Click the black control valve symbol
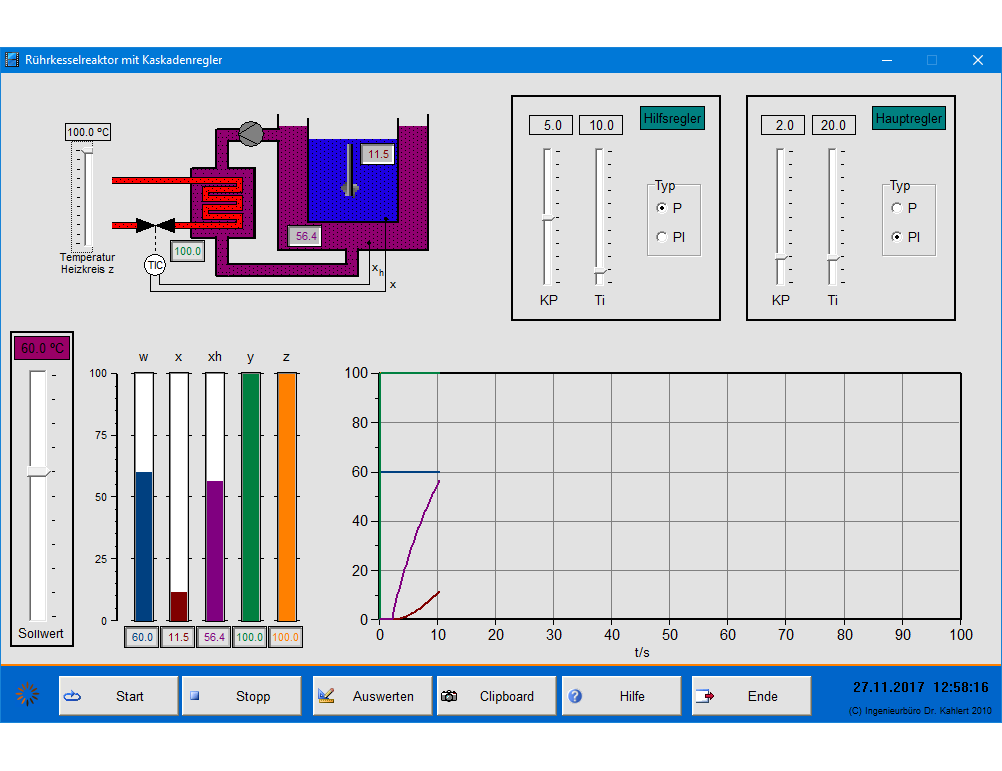Image resolution: width=1002 pixels, height=771 pixels. [155, 226]
